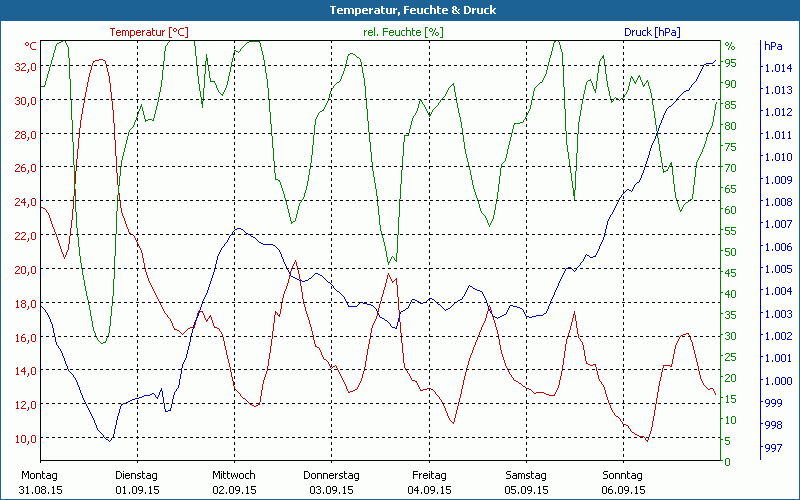Image resolution: width=800 pixels, height=500 pixels.
Task: Select the blue Druck [hPa] legend label
Action: [x=652, y=32]
